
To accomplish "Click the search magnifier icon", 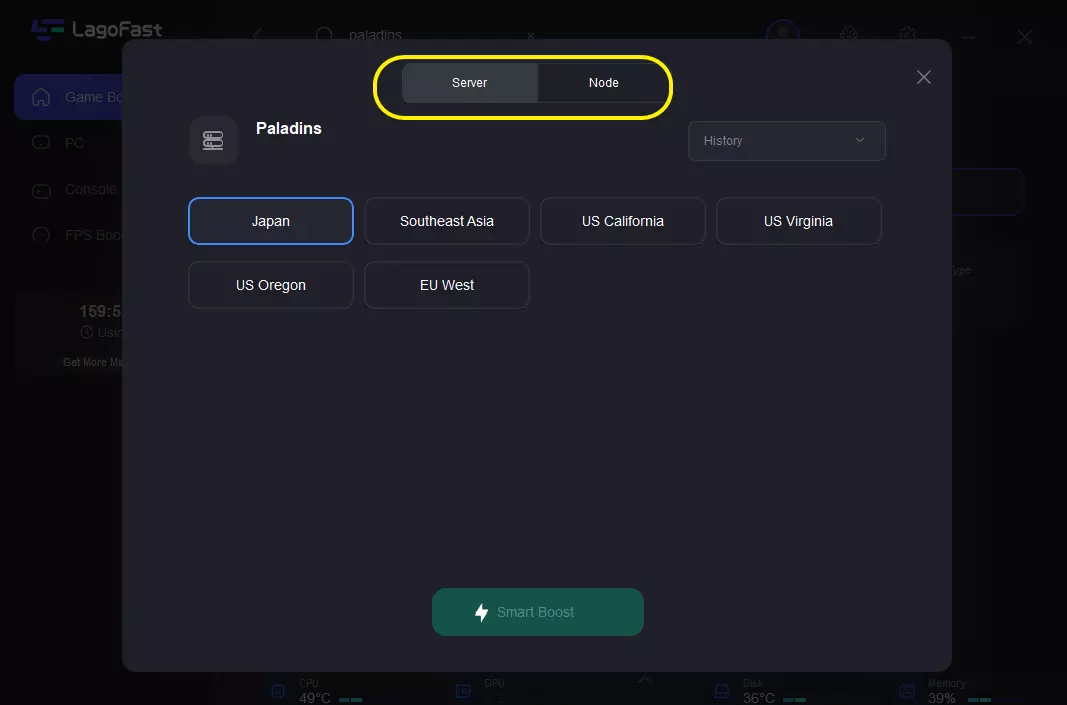I will tap(324, 35).
